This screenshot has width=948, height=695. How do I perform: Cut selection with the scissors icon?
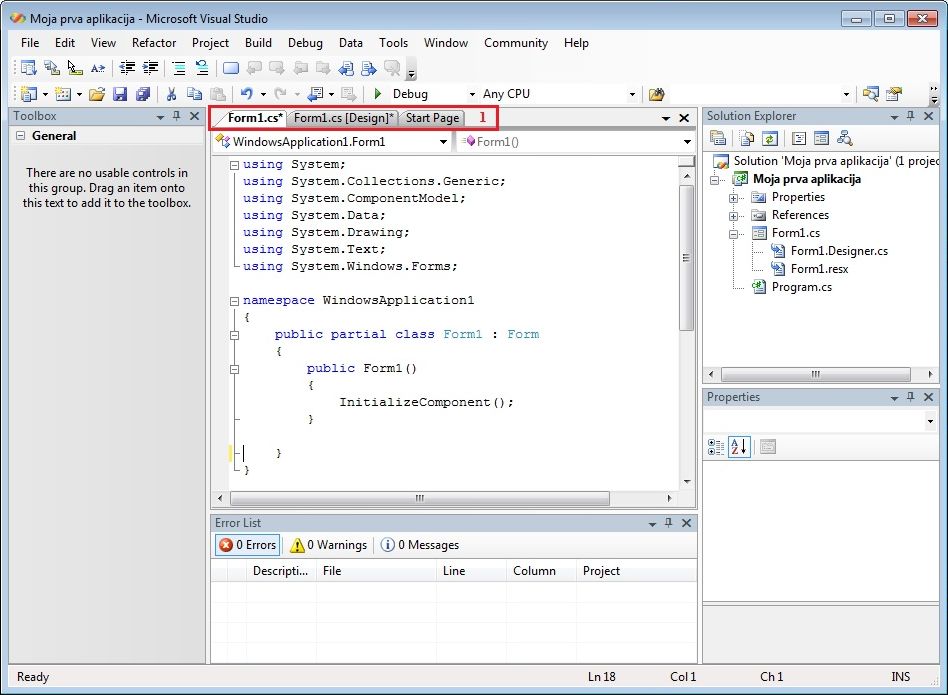[171, 94]
